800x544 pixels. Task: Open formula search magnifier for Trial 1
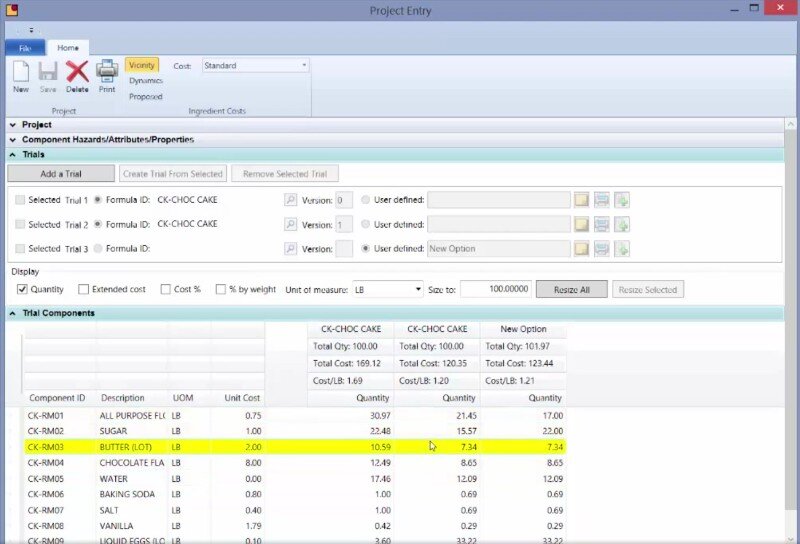291,200
